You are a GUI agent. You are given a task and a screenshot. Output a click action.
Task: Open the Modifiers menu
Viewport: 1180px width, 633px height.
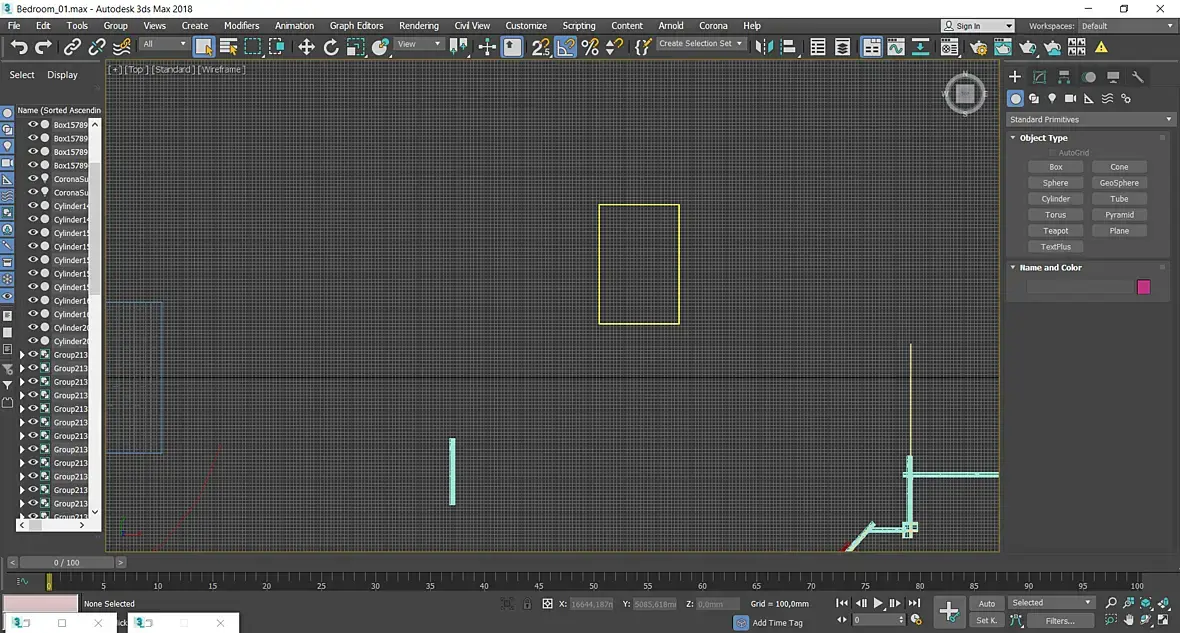pos(242,26)
